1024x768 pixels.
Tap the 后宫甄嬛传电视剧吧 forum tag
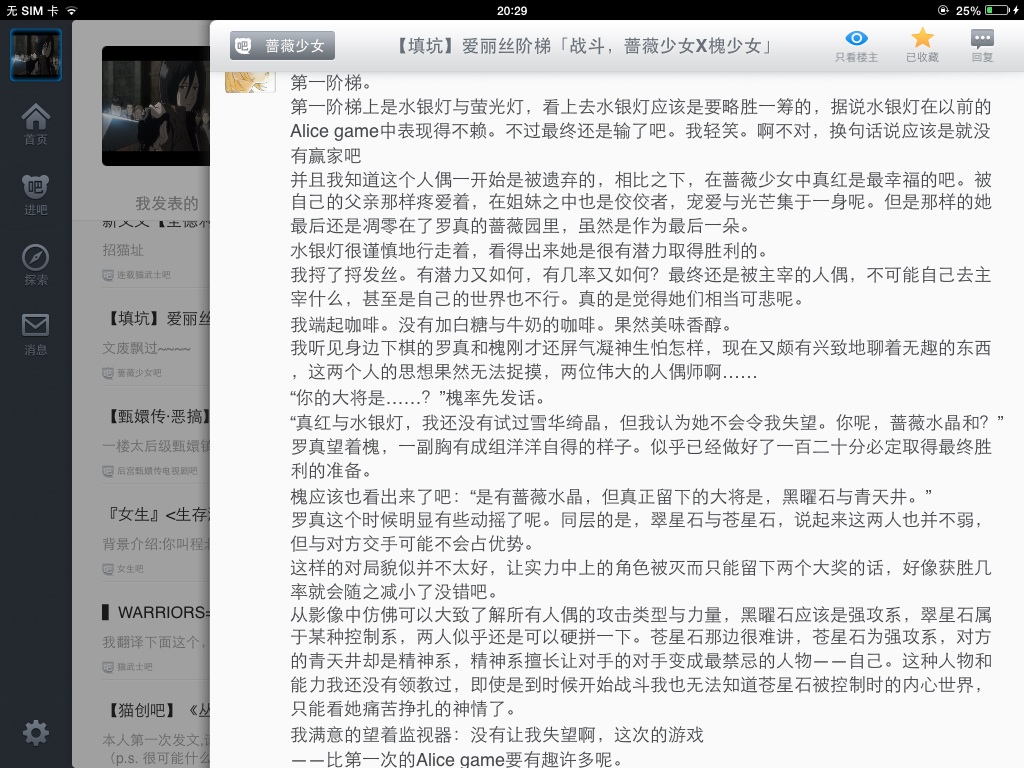(x=150, y=471)
